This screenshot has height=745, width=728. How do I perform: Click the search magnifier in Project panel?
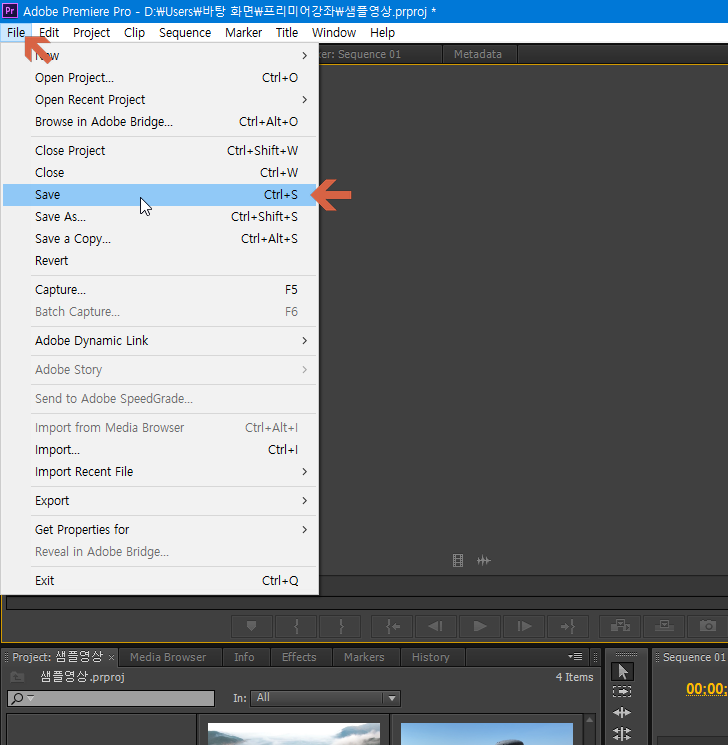click(x=18, y=698)
